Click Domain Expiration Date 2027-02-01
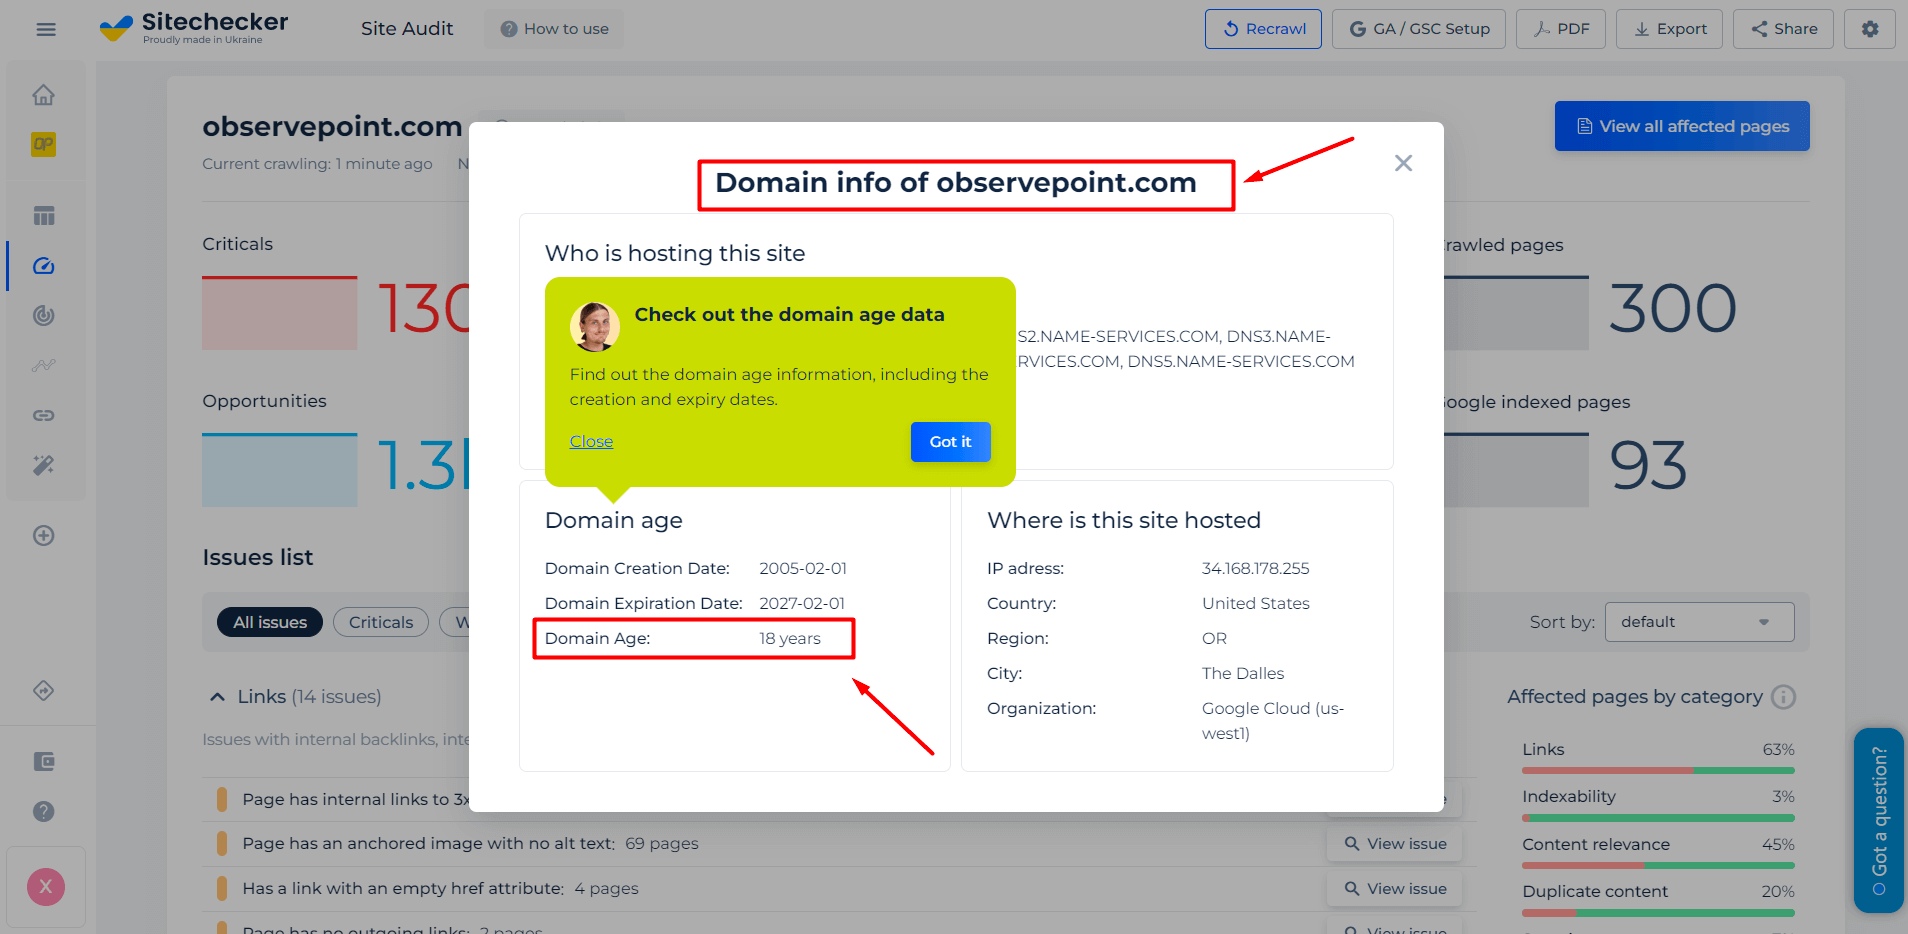The image size is (1908, 934). point(802,603)
